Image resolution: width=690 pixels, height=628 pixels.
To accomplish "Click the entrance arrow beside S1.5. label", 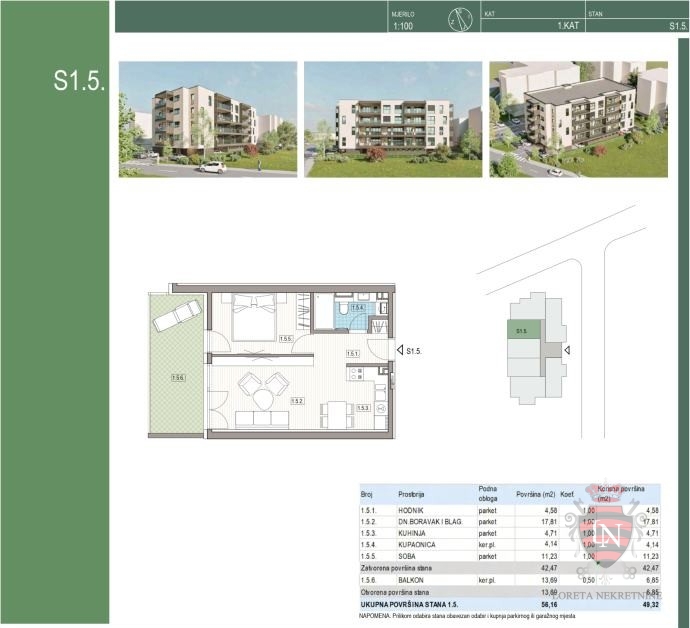I will coord(398,350).
